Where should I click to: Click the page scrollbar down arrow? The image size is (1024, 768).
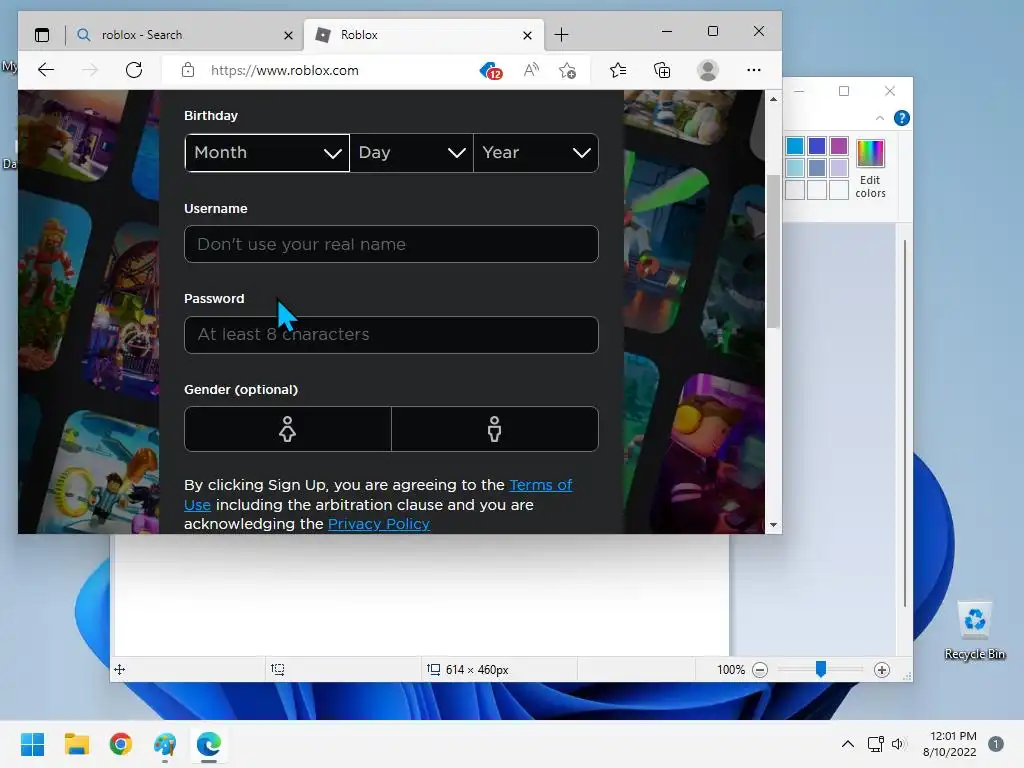point(773,524)
